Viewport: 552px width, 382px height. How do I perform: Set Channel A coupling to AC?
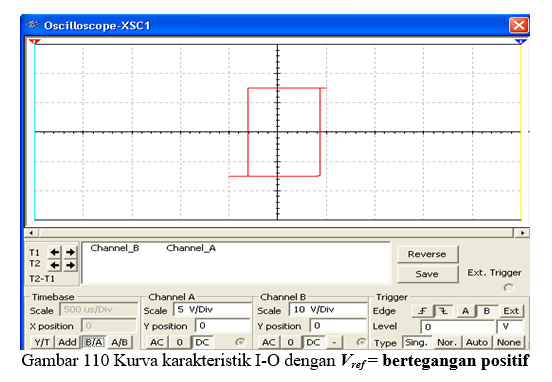pos(157,342)
